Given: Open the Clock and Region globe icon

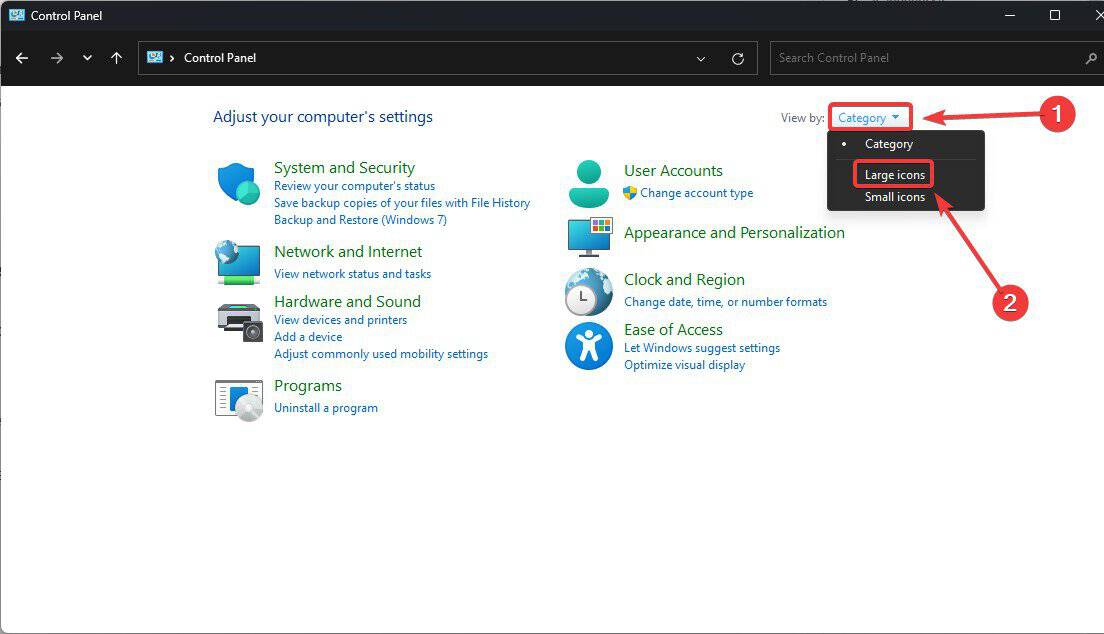Looking at the screenshot, I should coord(589,292).
